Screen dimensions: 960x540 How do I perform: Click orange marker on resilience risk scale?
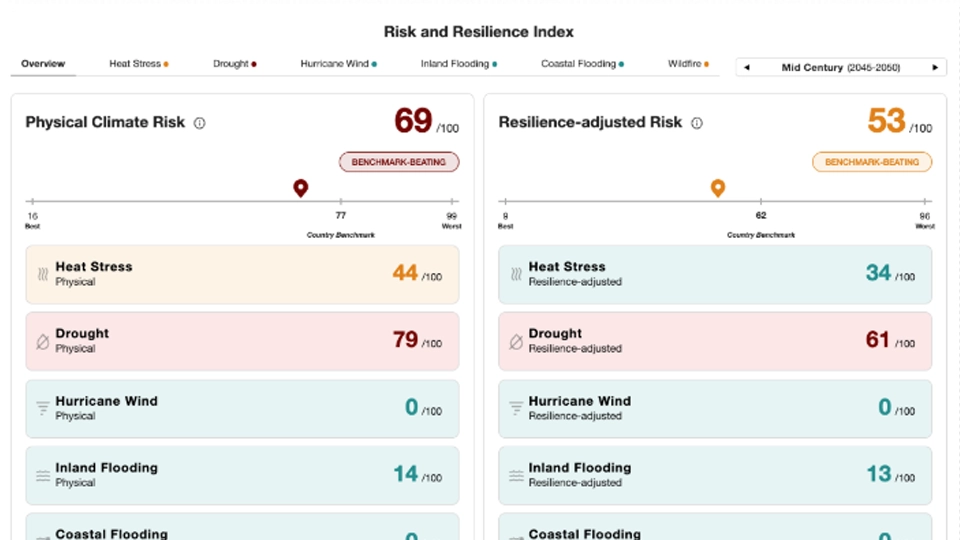[x=717, y=188]
